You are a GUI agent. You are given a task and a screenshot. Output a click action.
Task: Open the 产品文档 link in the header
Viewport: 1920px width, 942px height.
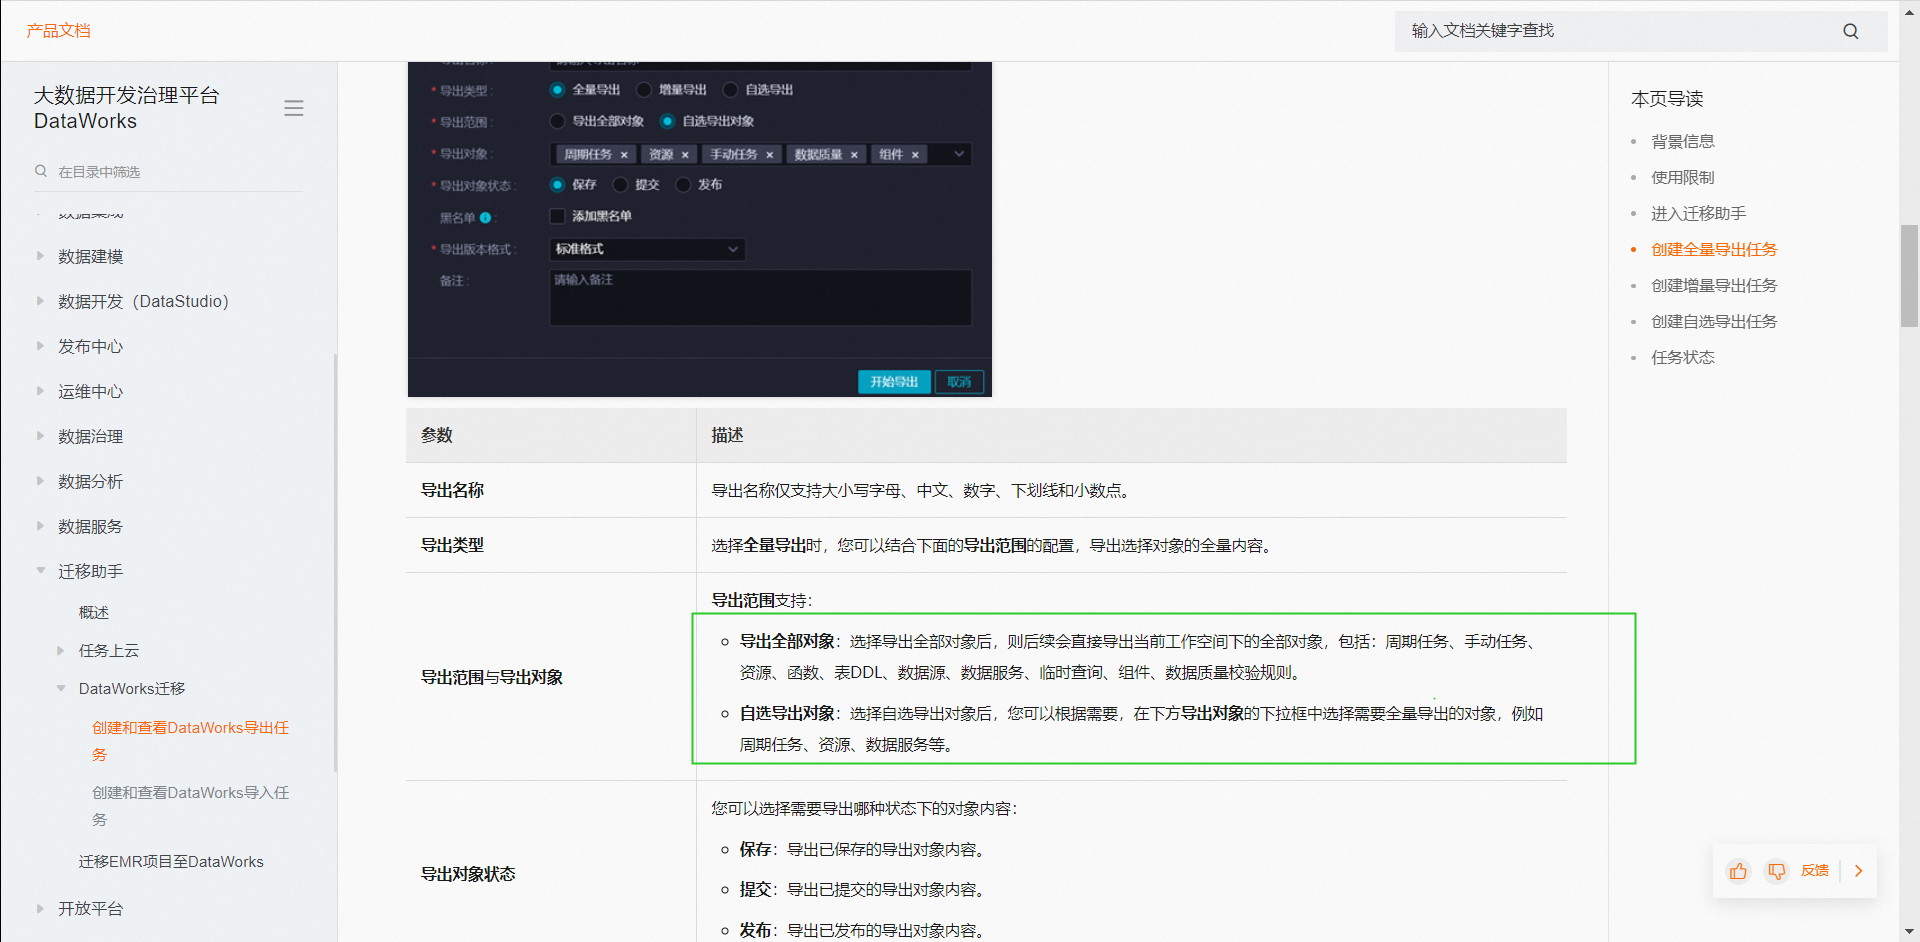(58, 31)
